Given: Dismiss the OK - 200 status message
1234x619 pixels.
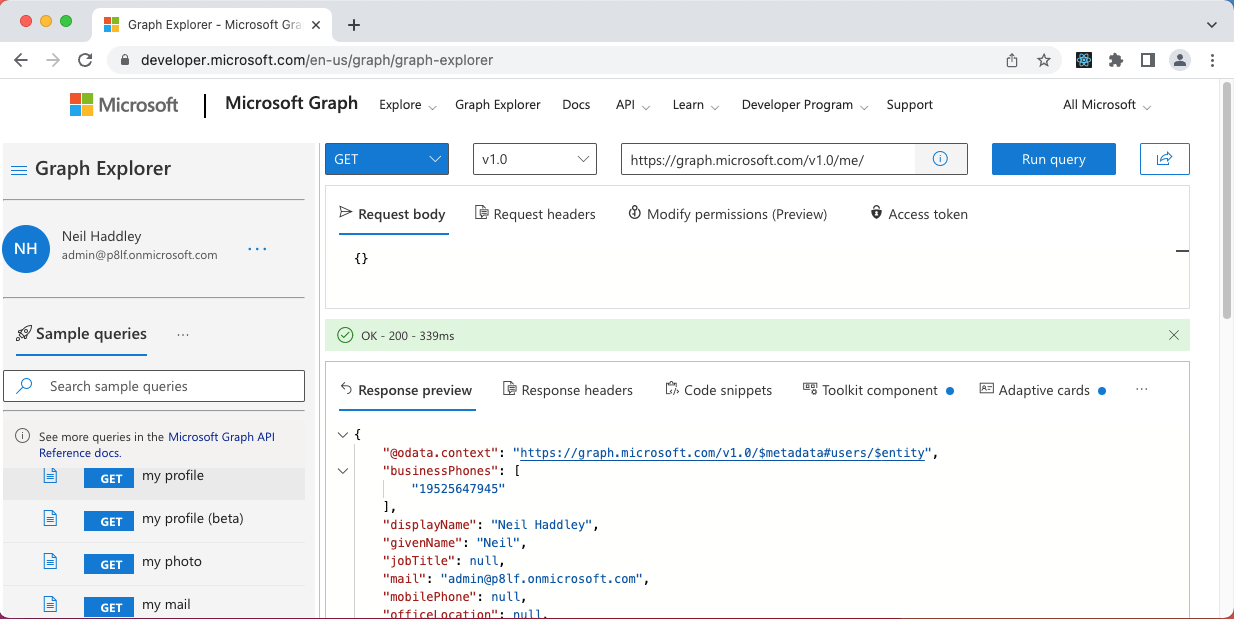Looking at the screenshot, I should pyautogui.click(x=1174, y=335).
